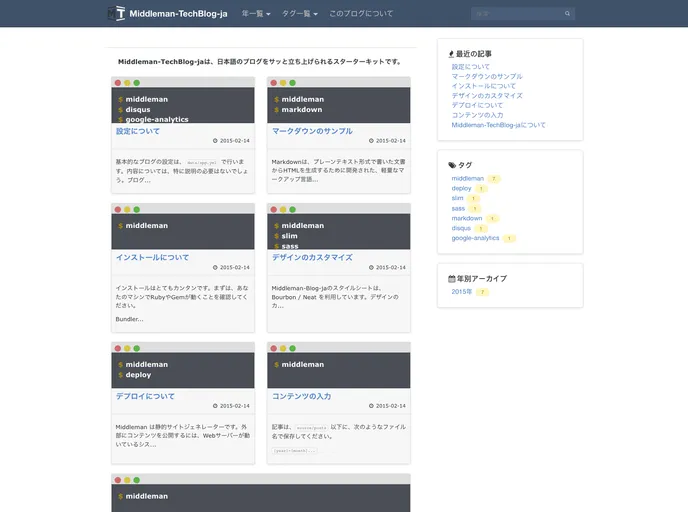Viewport: 688px width, 512px height.
Task: Choose the sass tag in sidebar
Action: point(457,208)
